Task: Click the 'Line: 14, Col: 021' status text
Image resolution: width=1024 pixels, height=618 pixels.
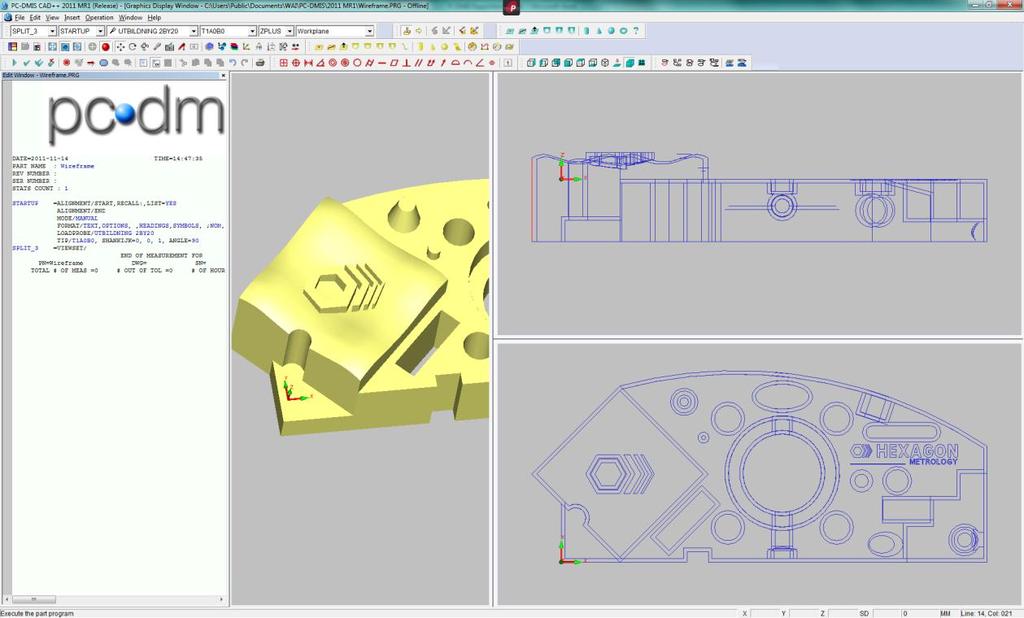Action: pyautogui.click(x=986, y=613)
